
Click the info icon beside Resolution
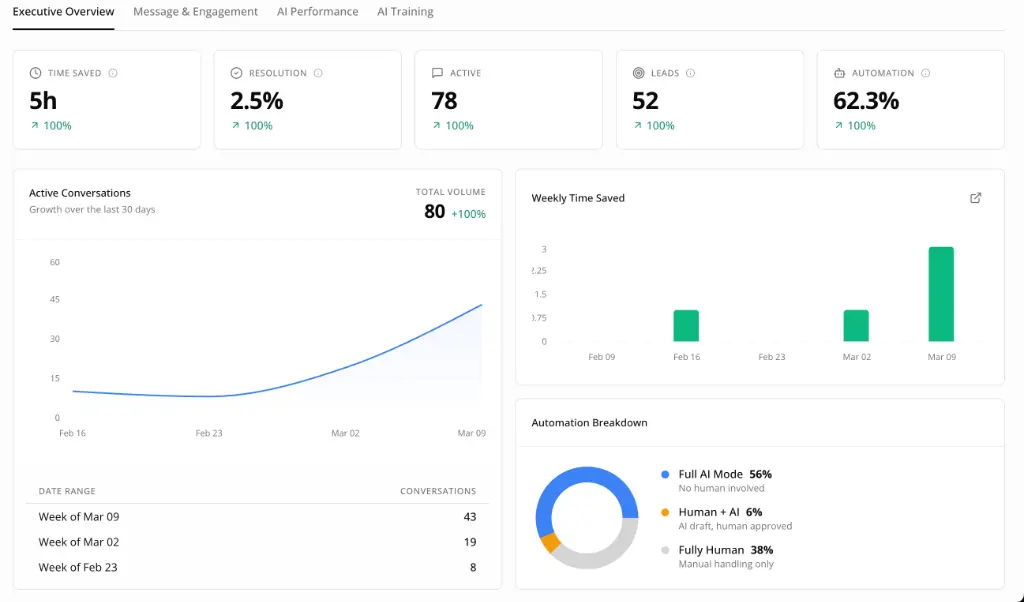[x=319, y=72]
